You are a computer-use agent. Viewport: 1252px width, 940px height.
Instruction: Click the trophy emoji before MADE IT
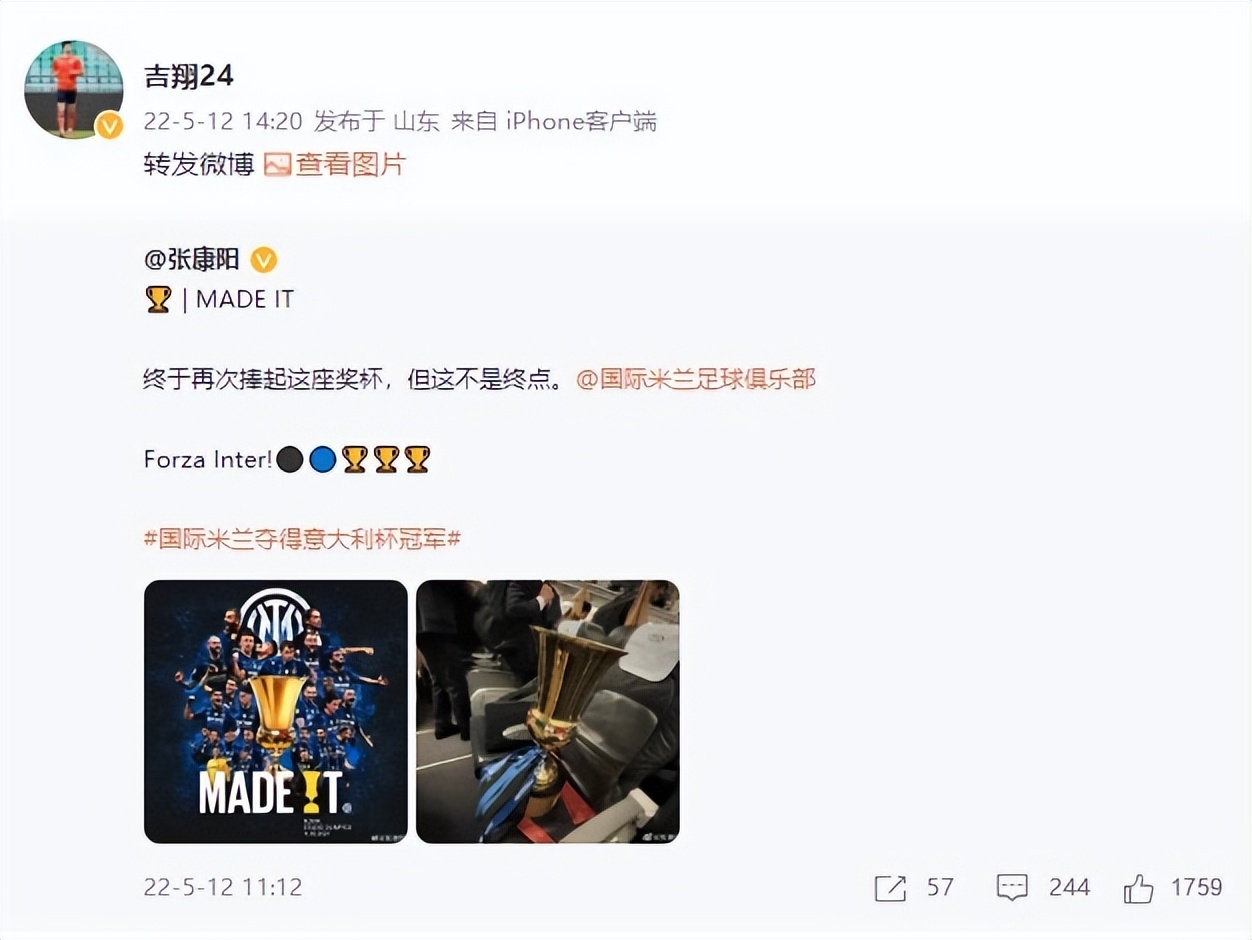coord(158,299)
